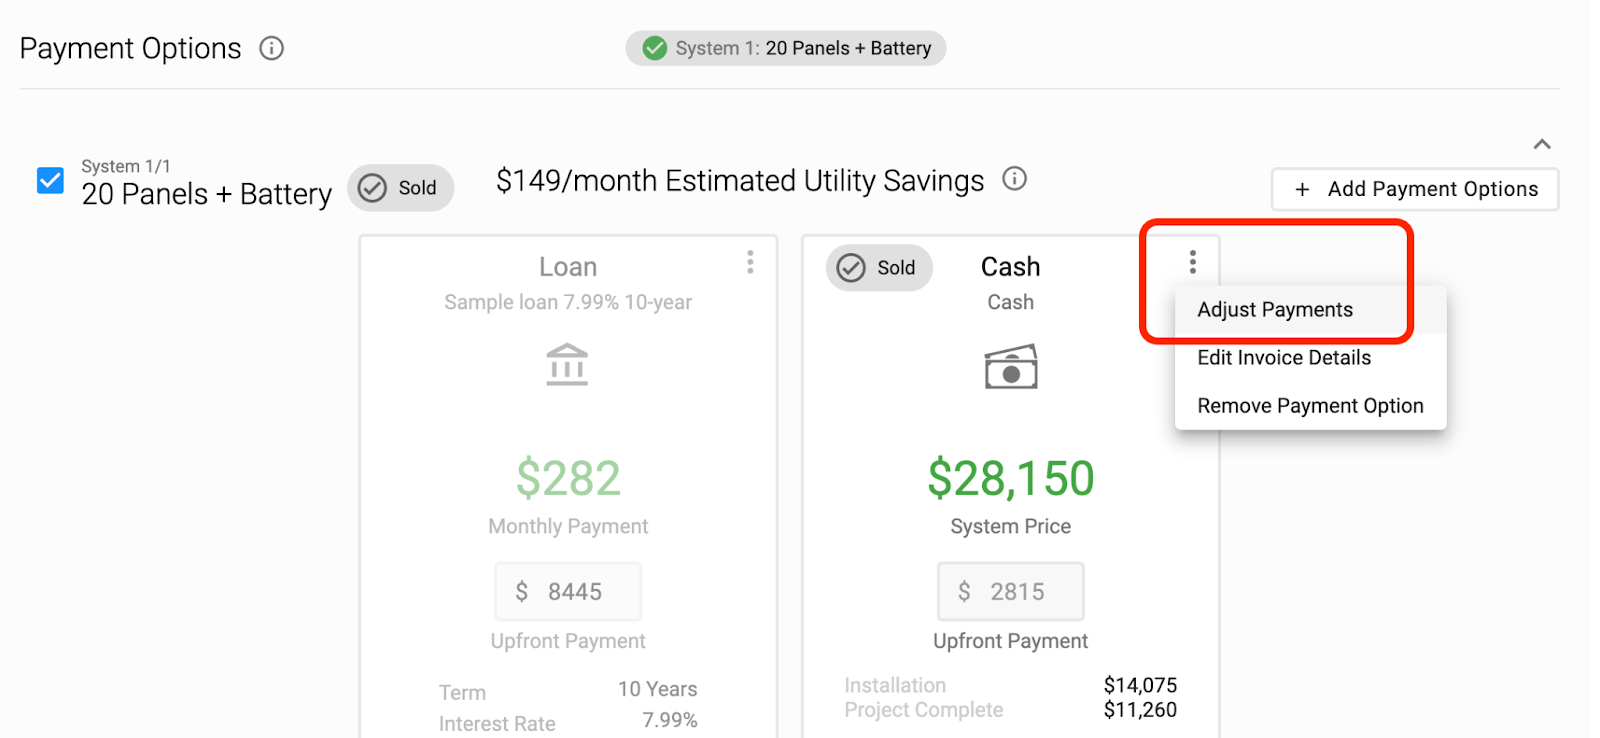This screenshot has height=738, width=1600.
Task: Open the three-dot menu on the Loan card
Action: coord(750,262)
